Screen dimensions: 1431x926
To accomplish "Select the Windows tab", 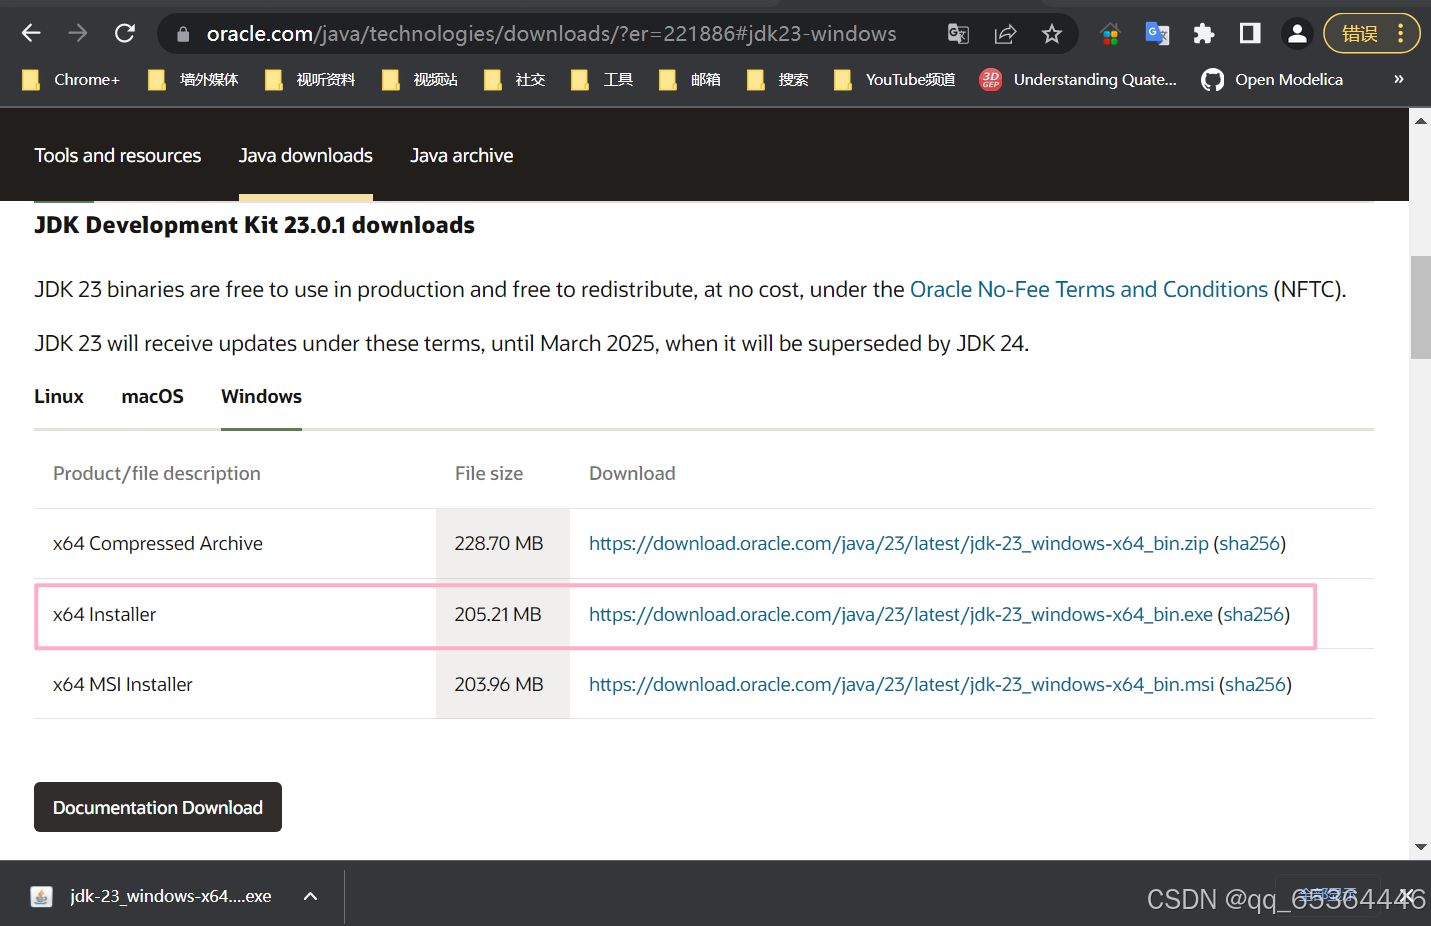I will 262,397.
